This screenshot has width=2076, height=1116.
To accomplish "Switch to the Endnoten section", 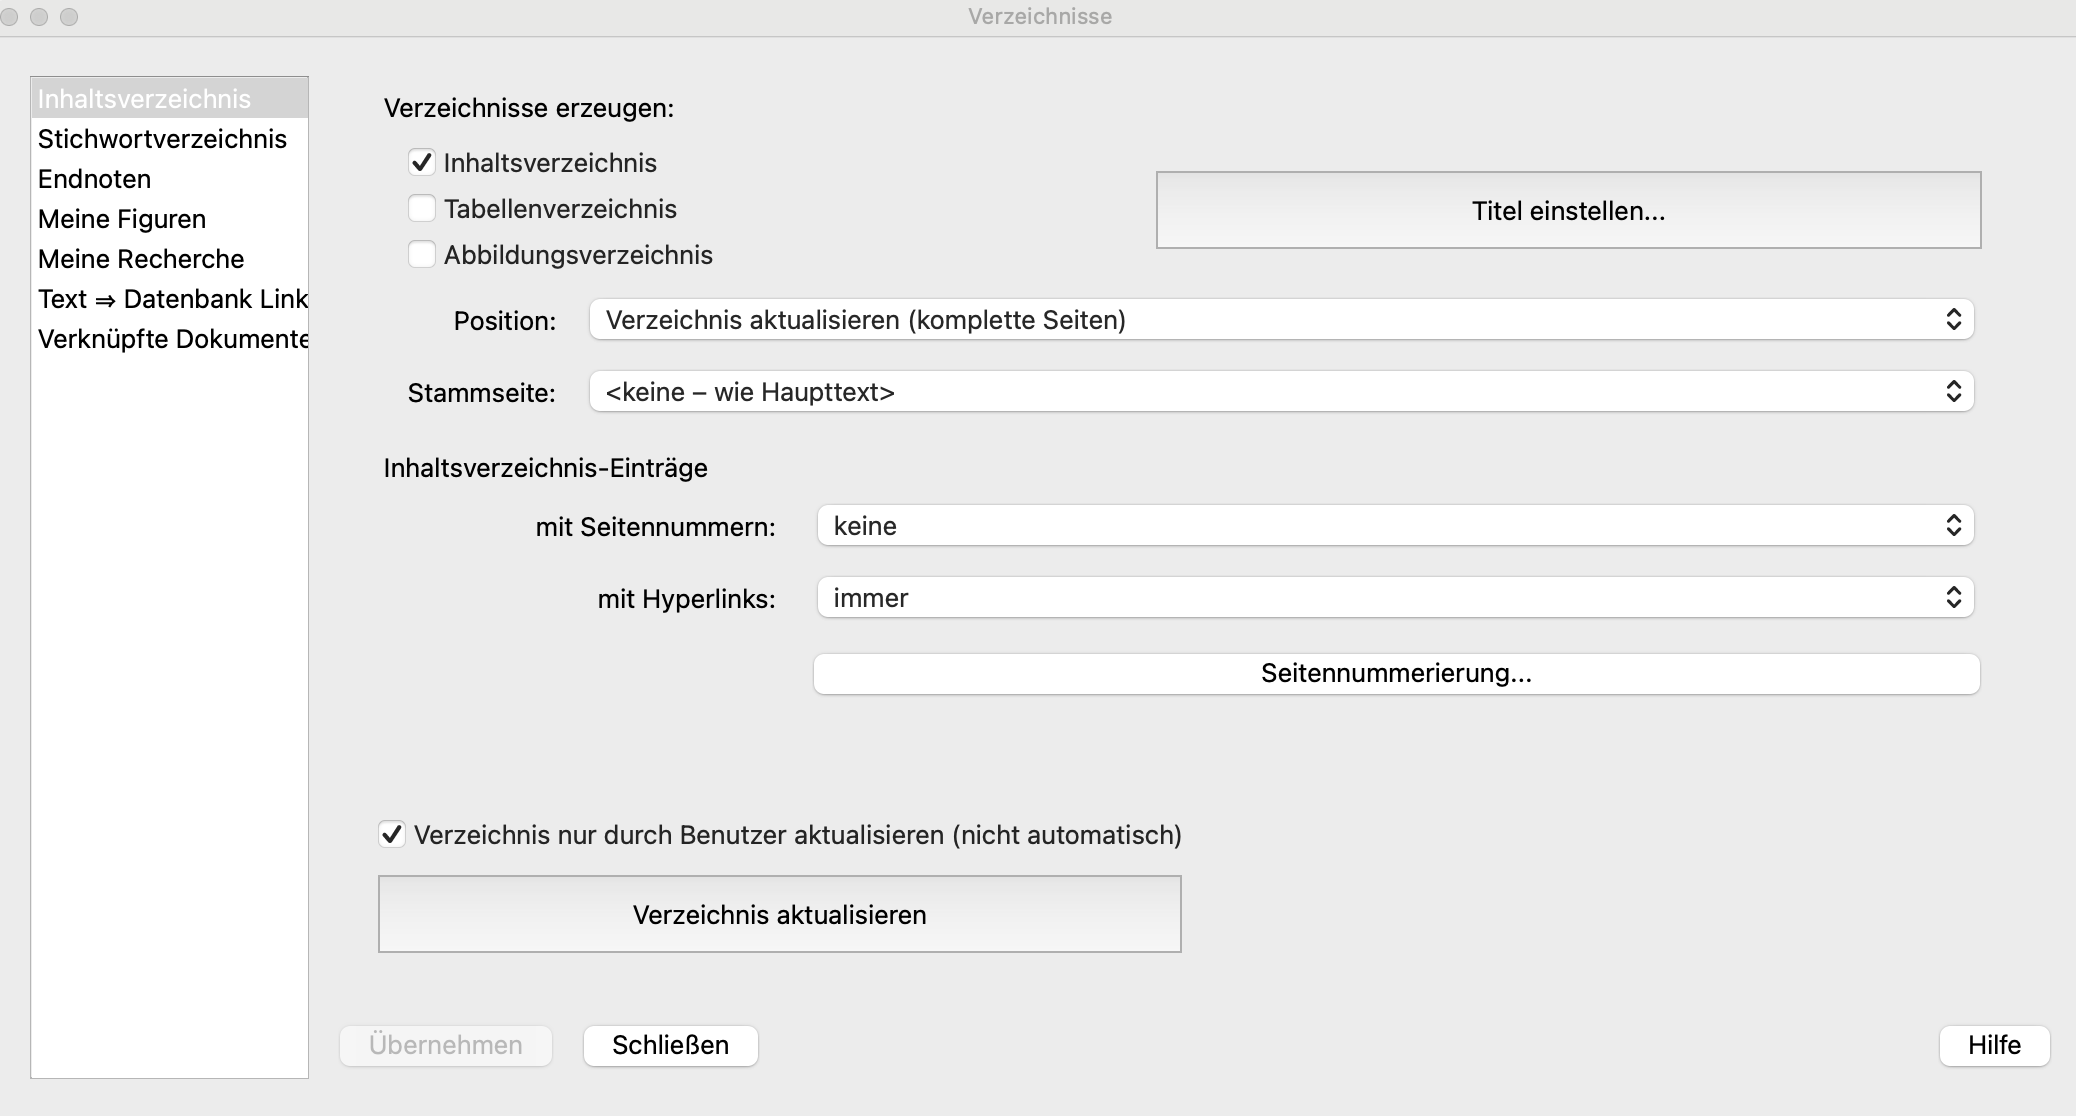I will point(95,179).
